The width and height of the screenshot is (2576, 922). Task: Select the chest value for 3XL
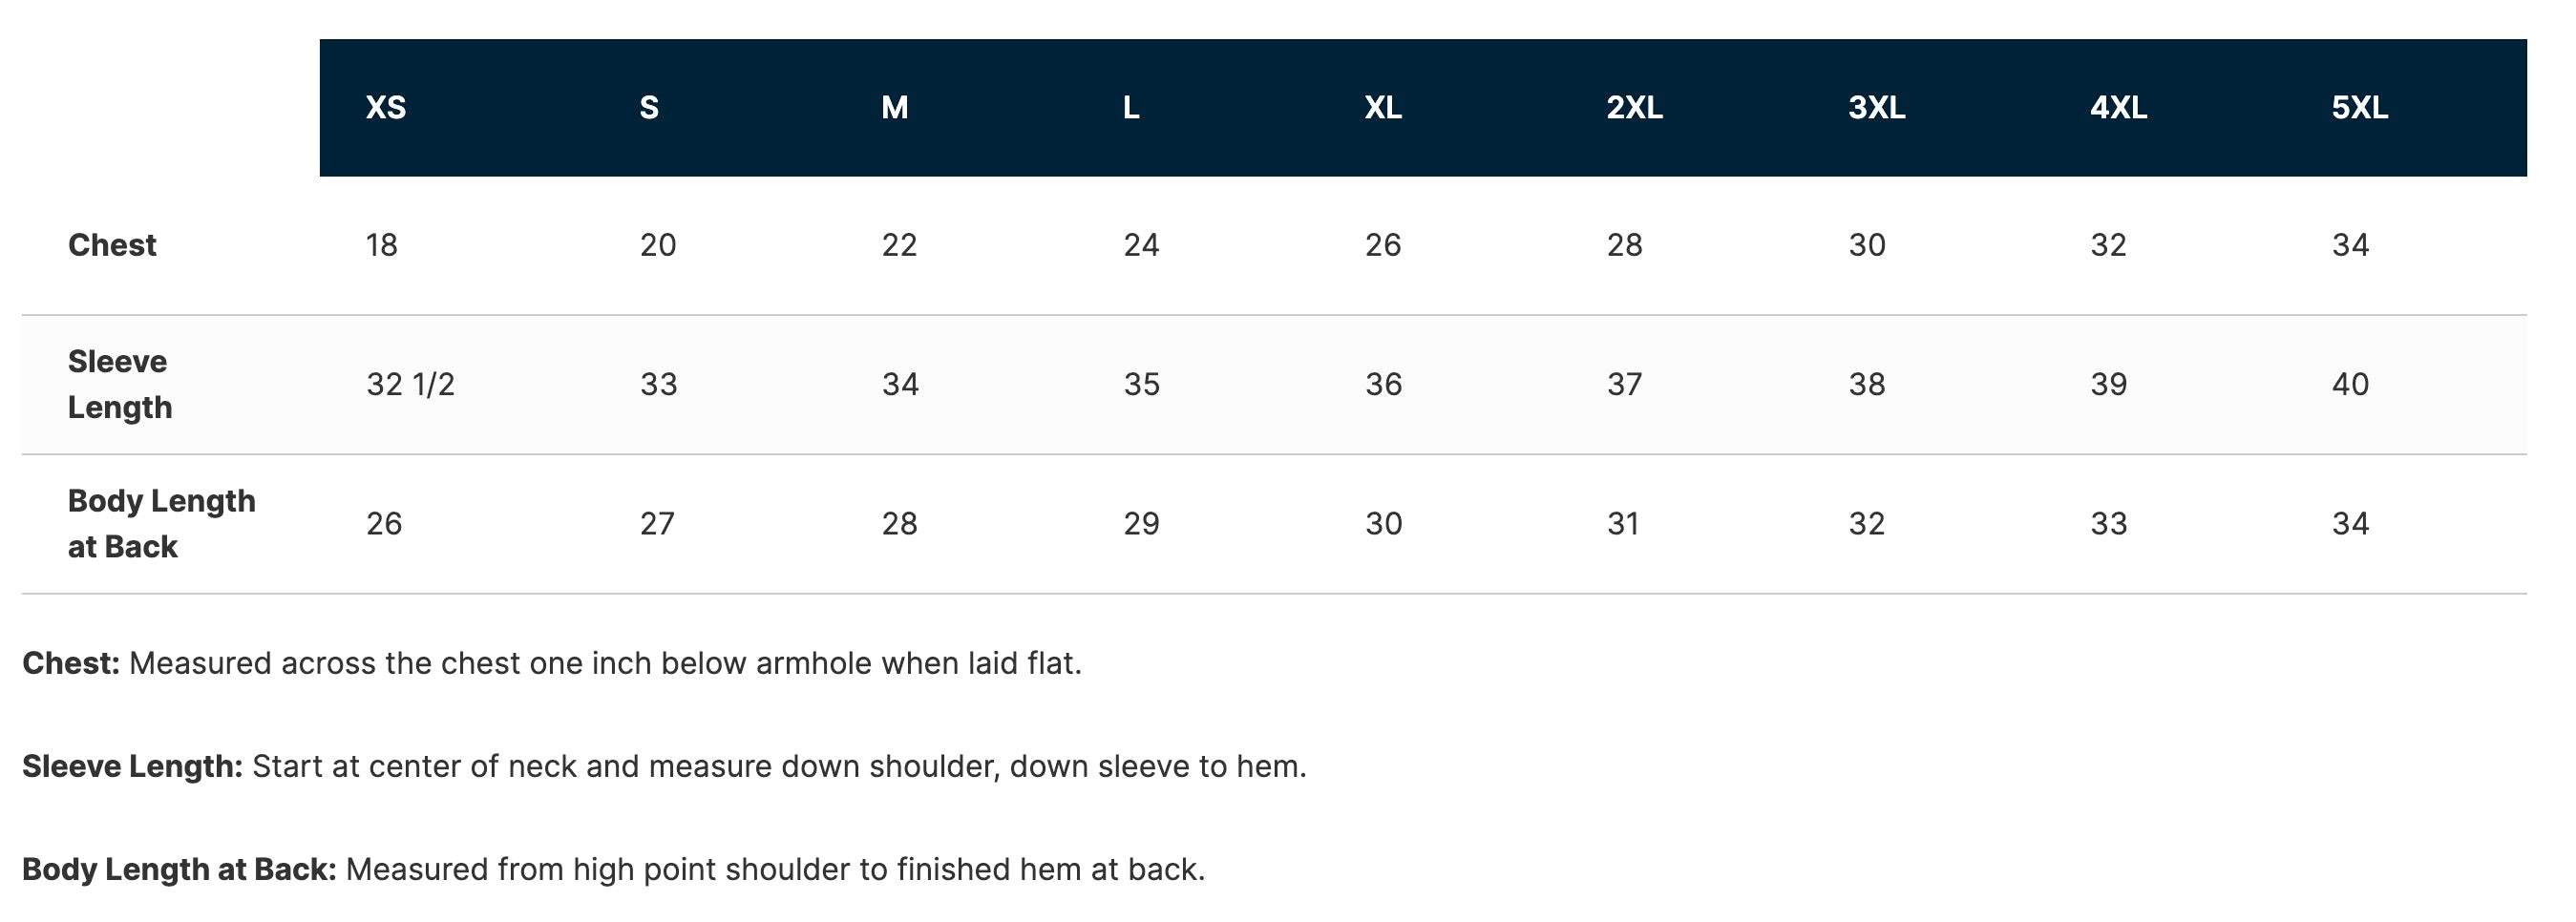click(1867, 245)
